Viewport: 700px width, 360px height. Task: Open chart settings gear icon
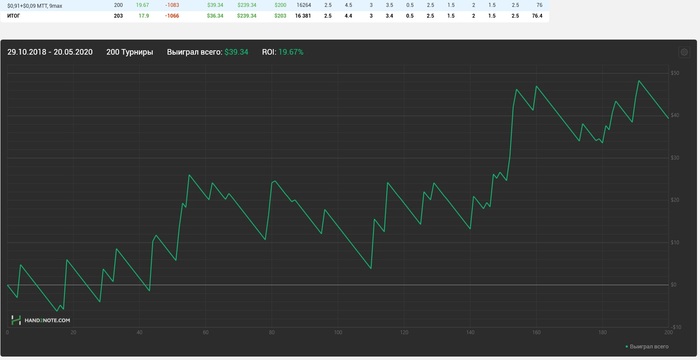click(684, 52)
